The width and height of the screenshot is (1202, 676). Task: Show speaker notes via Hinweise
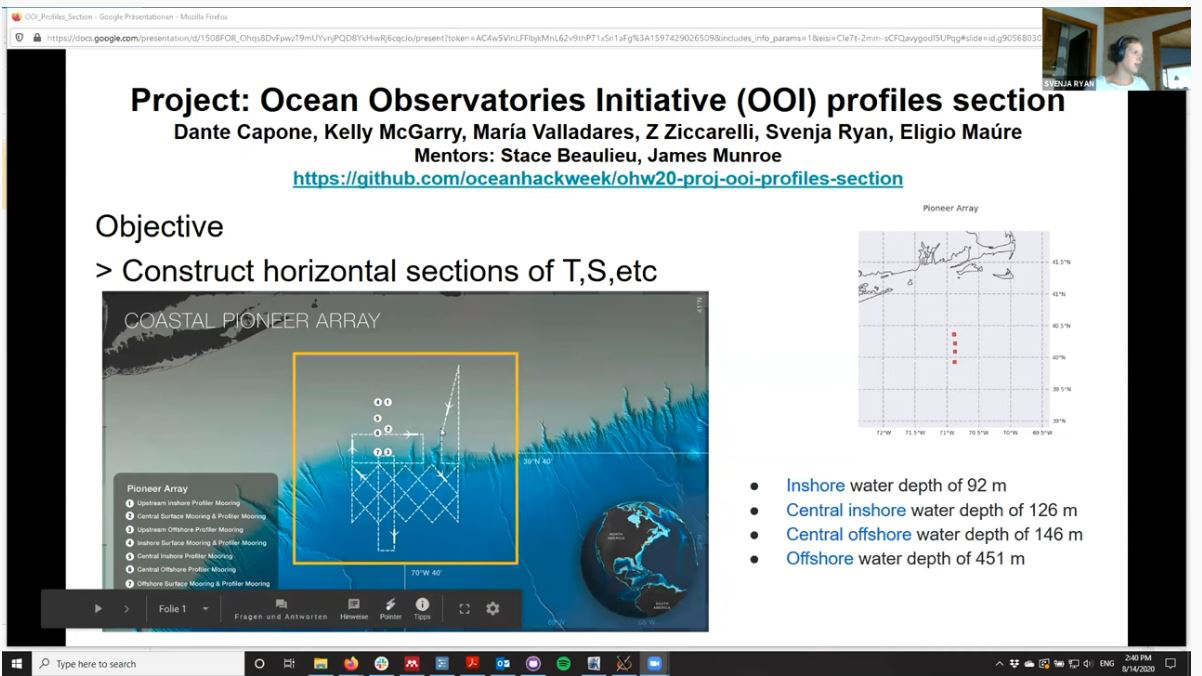tap(353, 608)
